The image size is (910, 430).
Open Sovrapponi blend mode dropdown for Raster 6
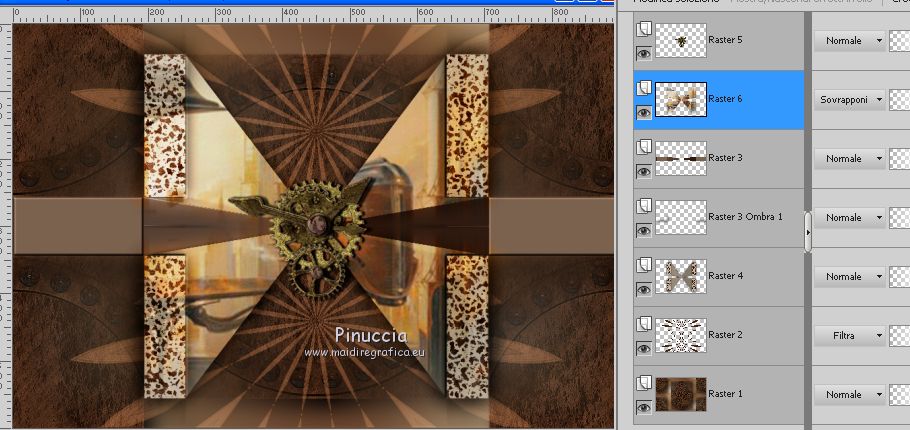pos(850,100)
